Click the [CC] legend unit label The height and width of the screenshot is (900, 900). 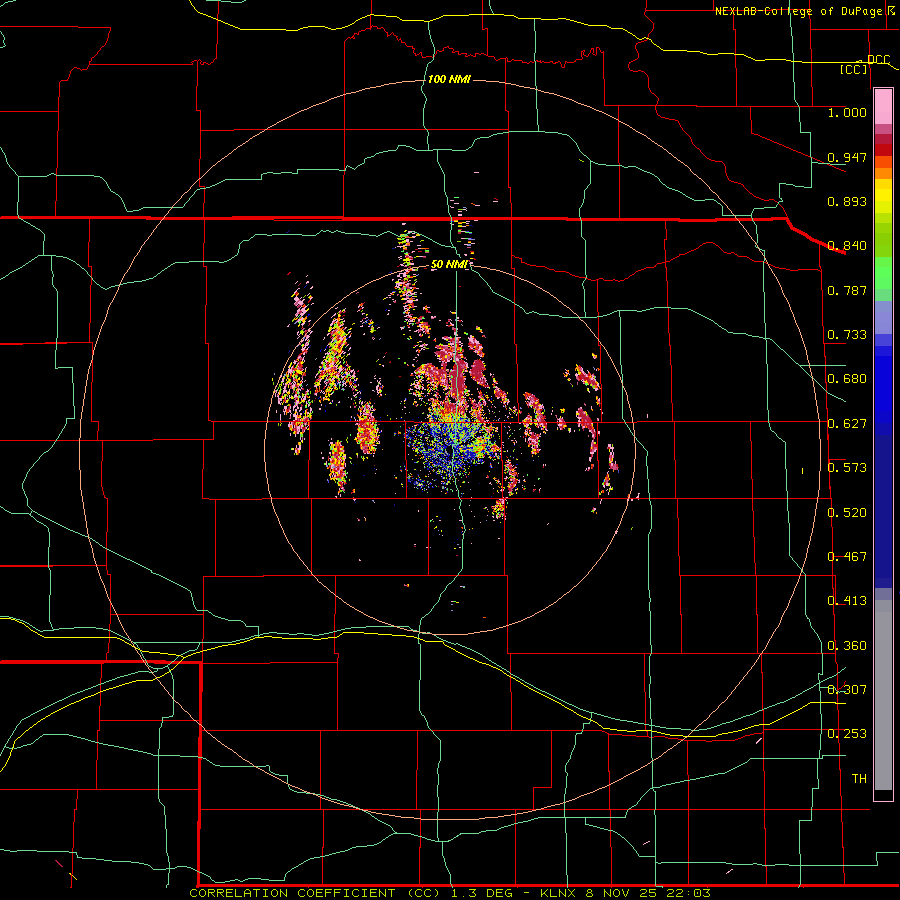[x=854, y=69]
